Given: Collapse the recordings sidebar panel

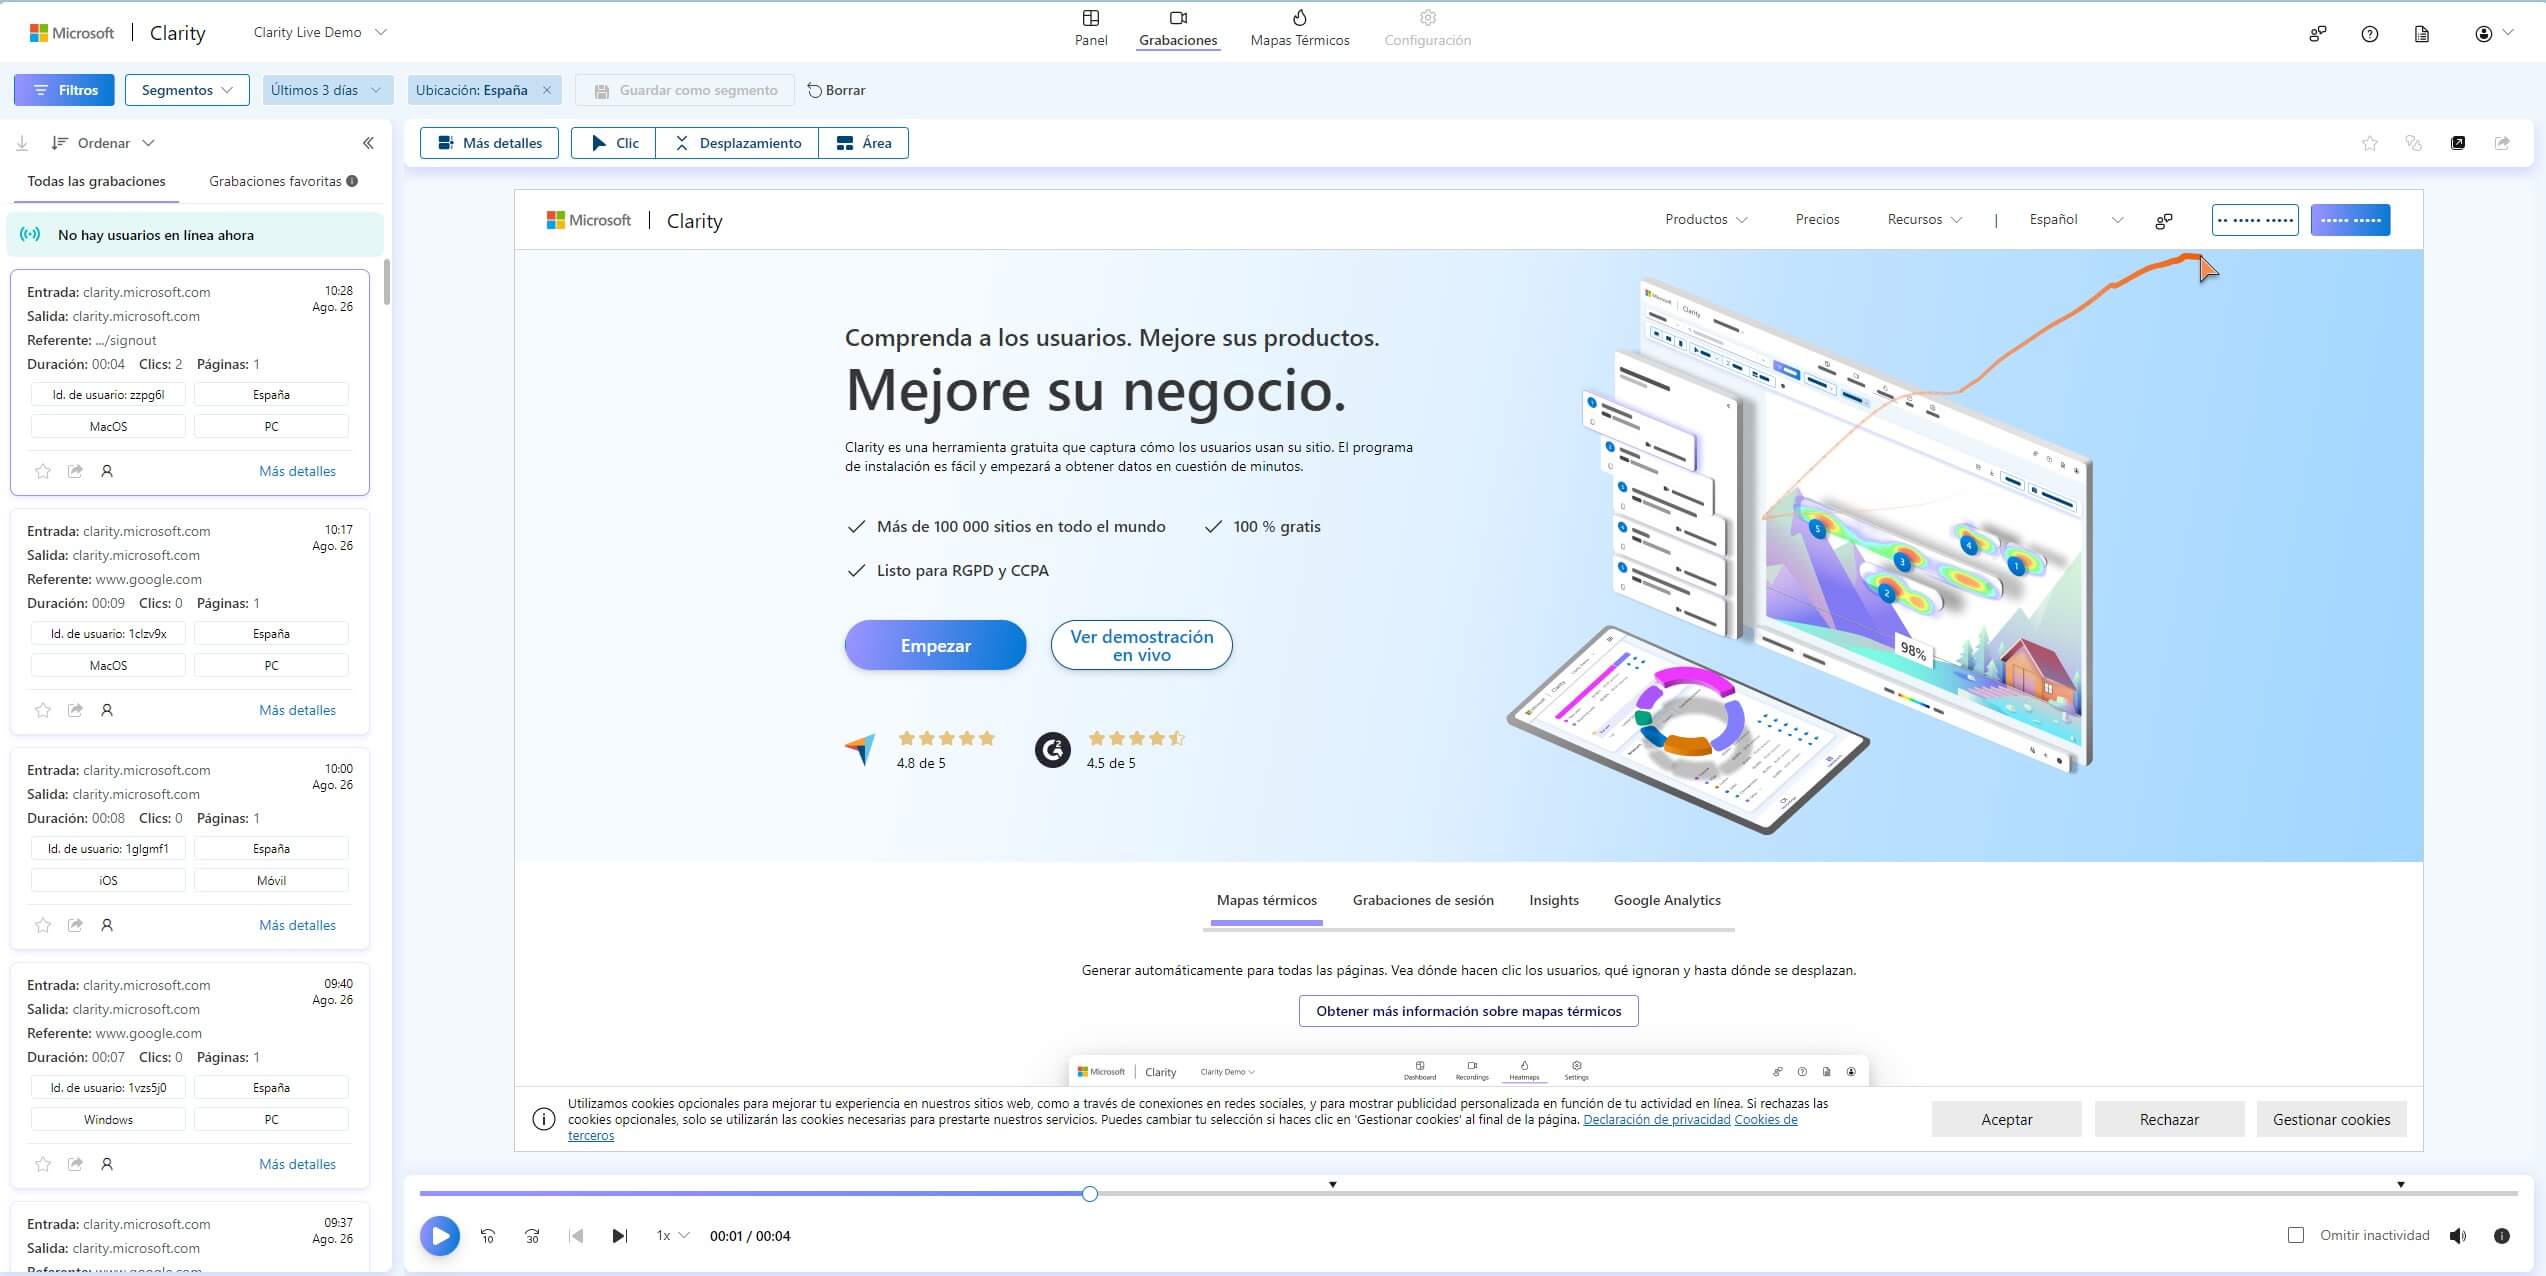Looking at the screenshot, I should coord(368,143).
